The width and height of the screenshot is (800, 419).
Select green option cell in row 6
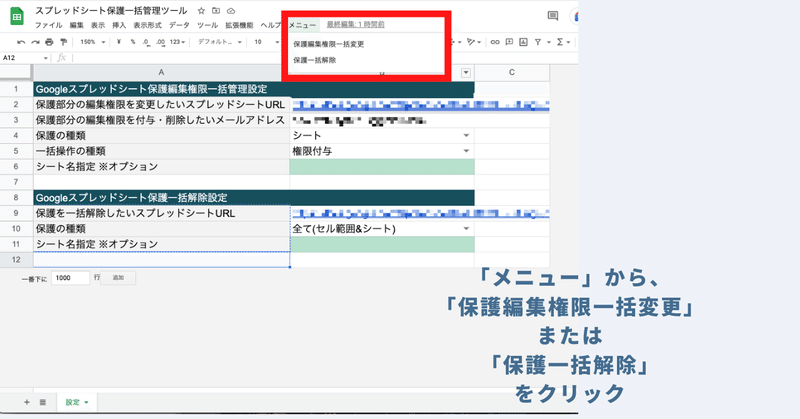pyautogui.click(x=382, y=167)
